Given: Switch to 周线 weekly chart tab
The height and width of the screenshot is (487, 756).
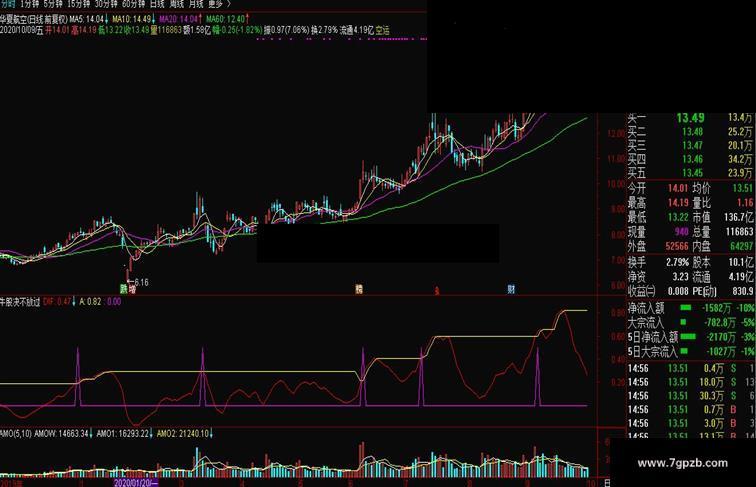Looking at the screenshot, I should point(176,4).
